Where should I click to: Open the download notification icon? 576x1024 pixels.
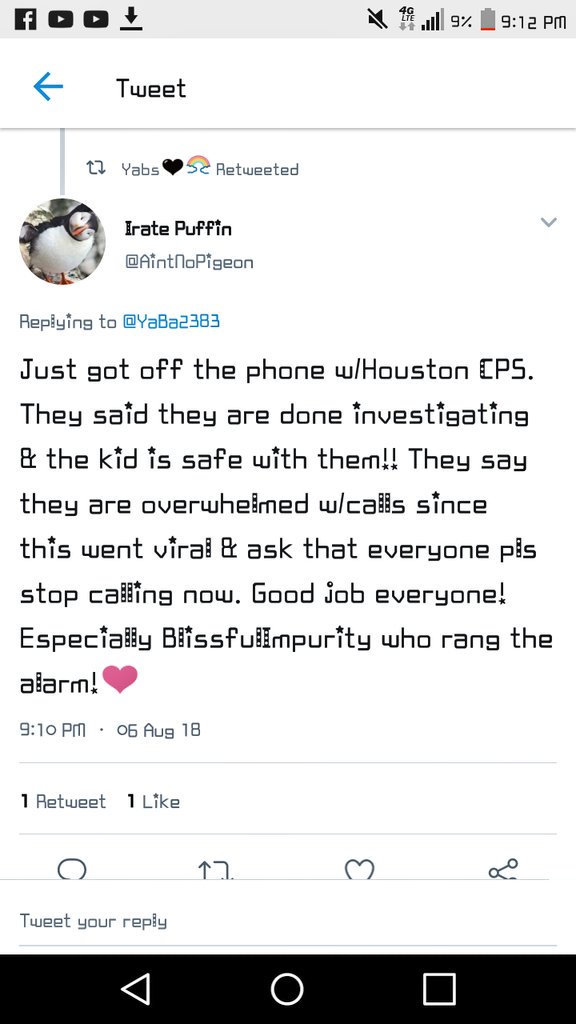click(131, 19)
